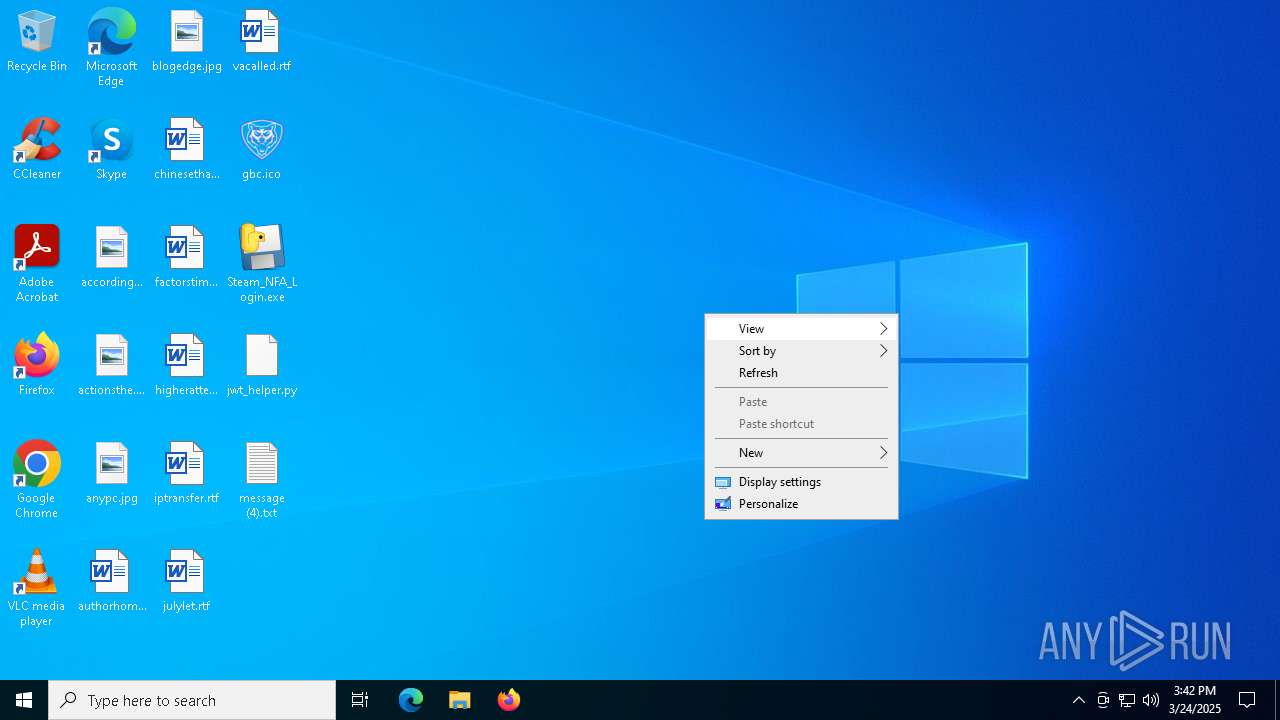1280x720 pixels.
Task: Open Firefox from the taskbar
Action: tap(509, 700)
